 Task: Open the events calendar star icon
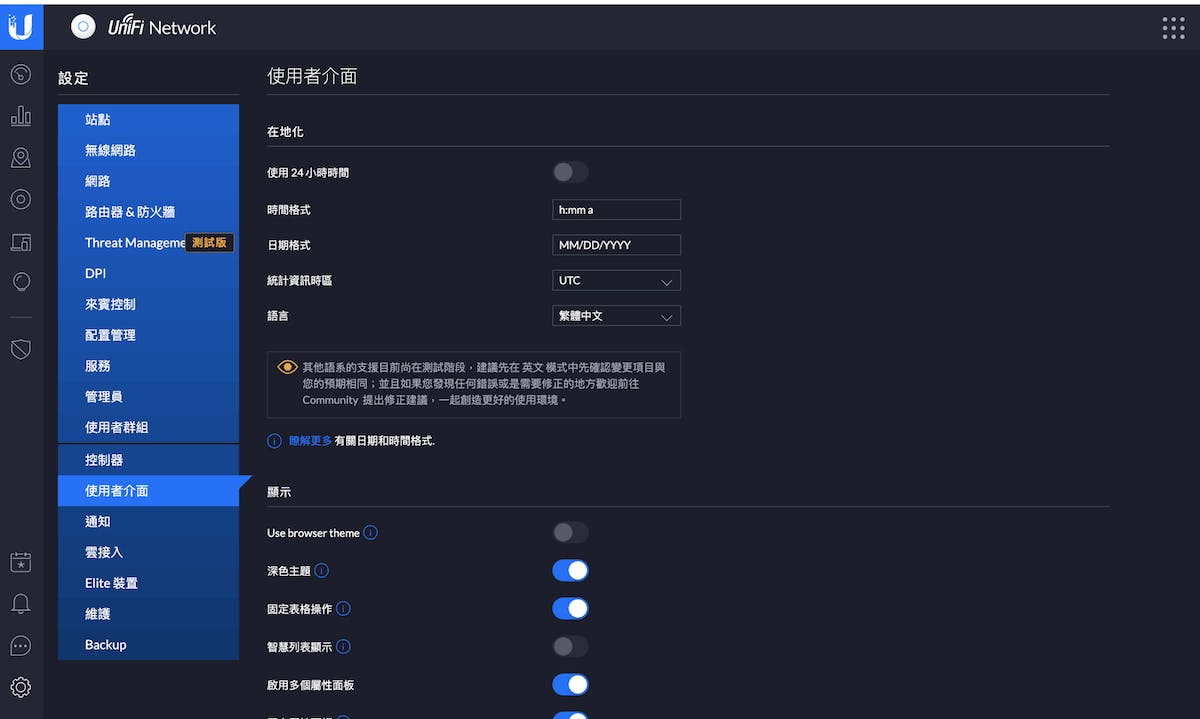20,562
